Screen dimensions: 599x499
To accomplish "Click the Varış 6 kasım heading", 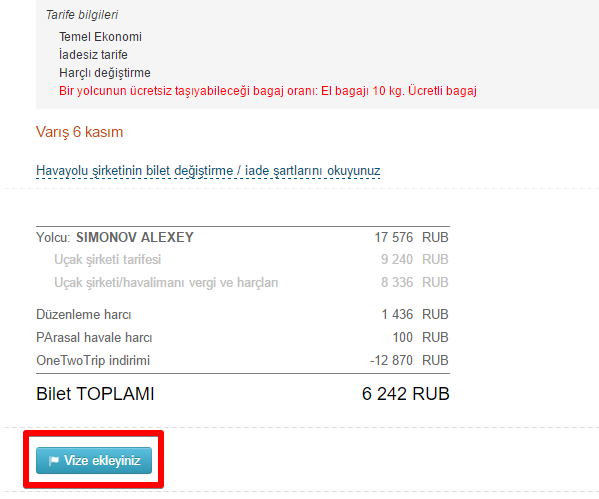I will [79, 132].
